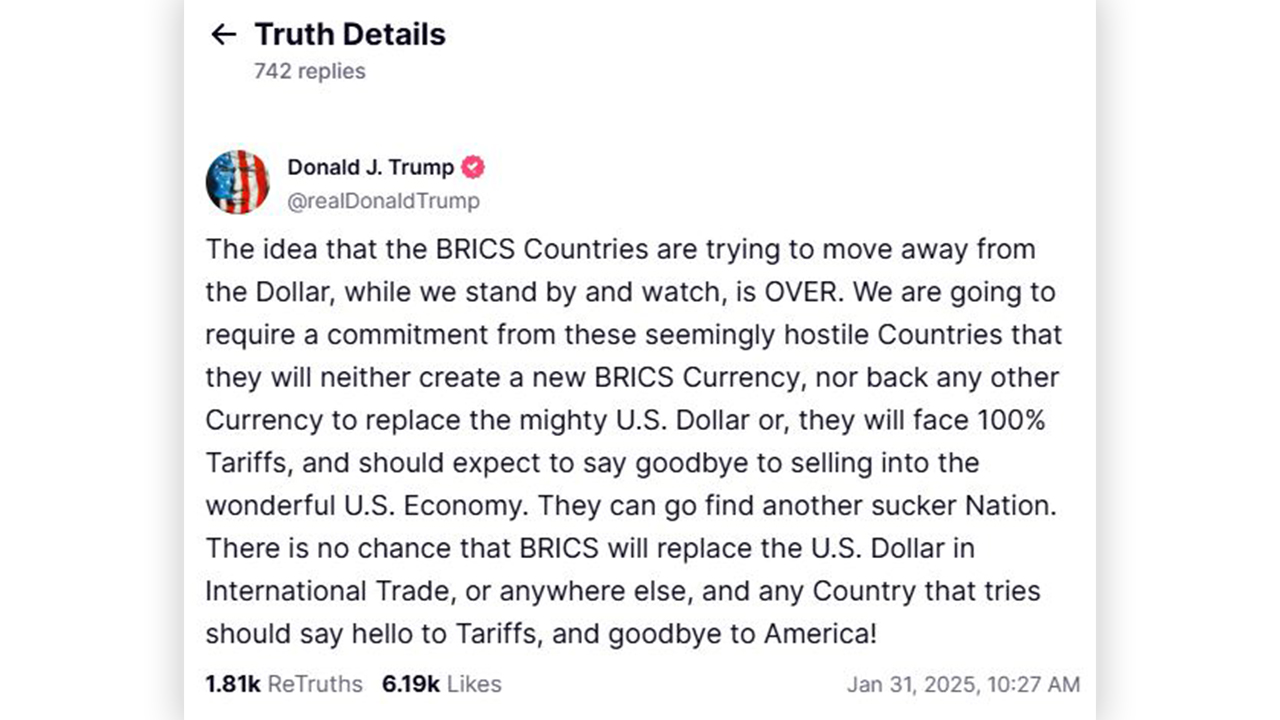Click the phrase "new BRICS Currency"
Image resolution: width=1280 pixels, height=720 pixels.
click(629, 378)
